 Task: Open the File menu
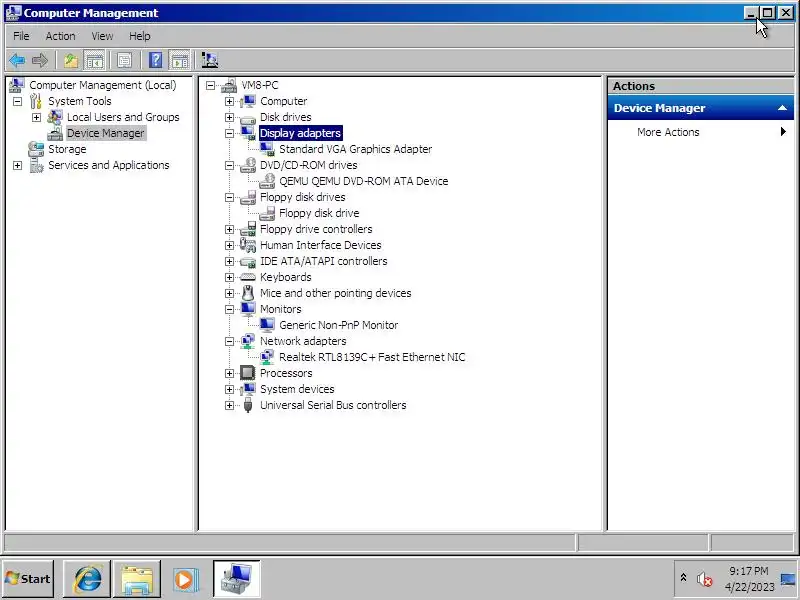pyautogui.click(x=21, y=36)
